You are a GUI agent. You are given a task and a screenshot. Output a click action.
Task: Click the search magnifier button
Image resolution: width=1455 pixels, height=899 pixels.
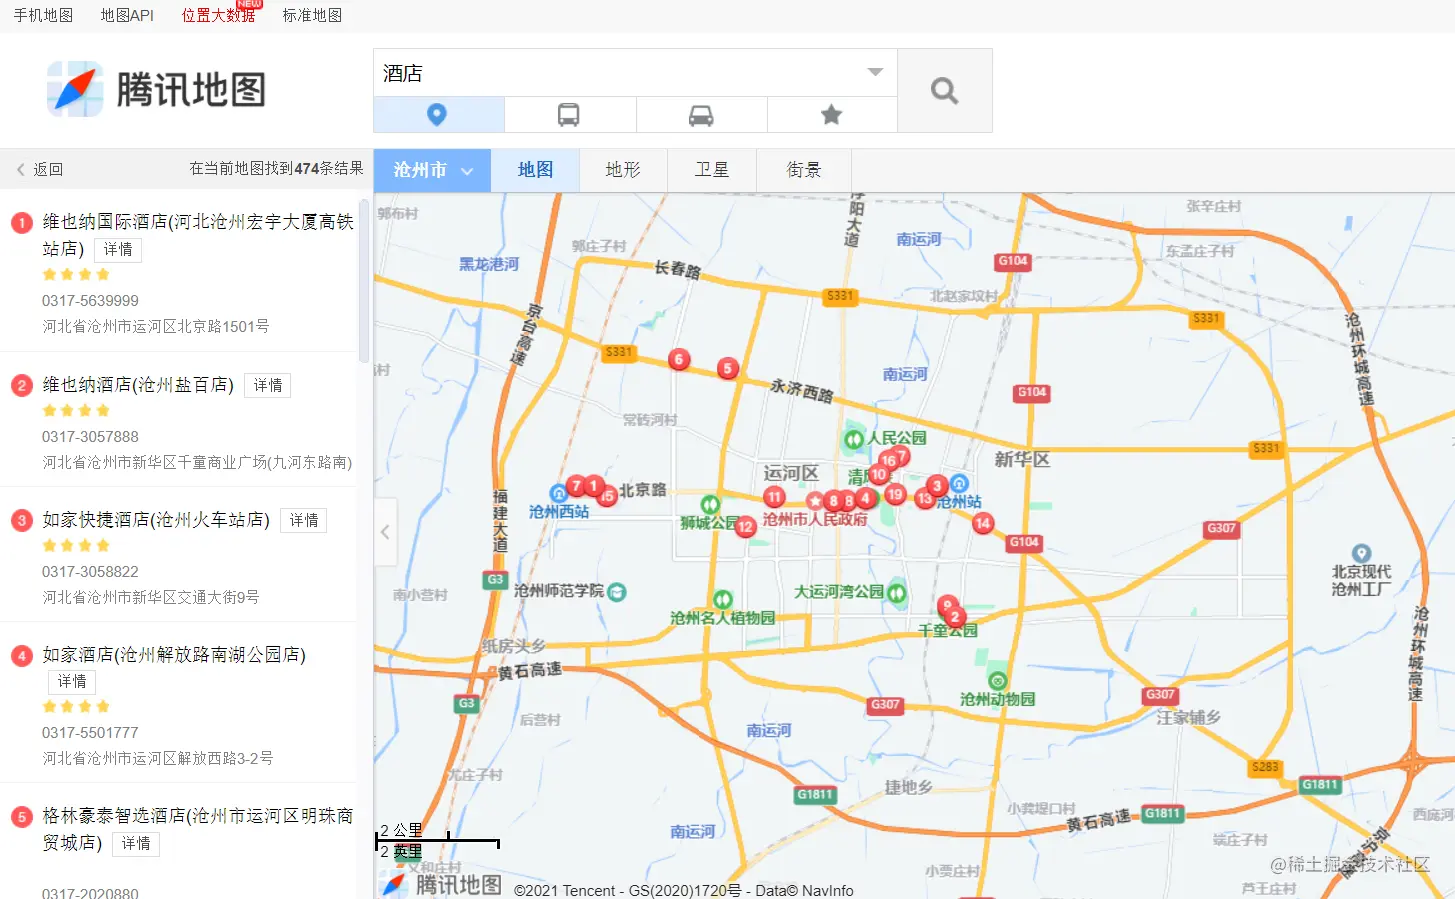pyautogui.click(x=943, y=90)
